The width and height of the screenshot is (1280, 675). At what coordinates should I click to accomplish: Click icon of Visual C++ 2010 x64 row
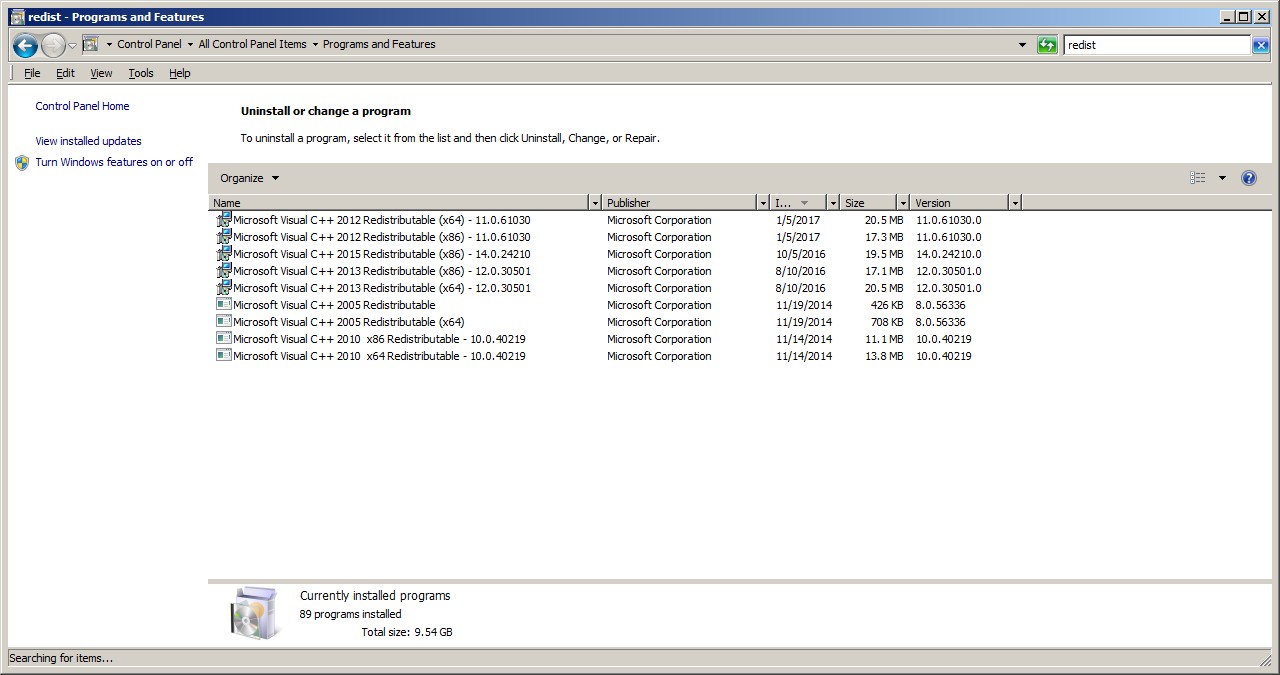coord(224,356)
